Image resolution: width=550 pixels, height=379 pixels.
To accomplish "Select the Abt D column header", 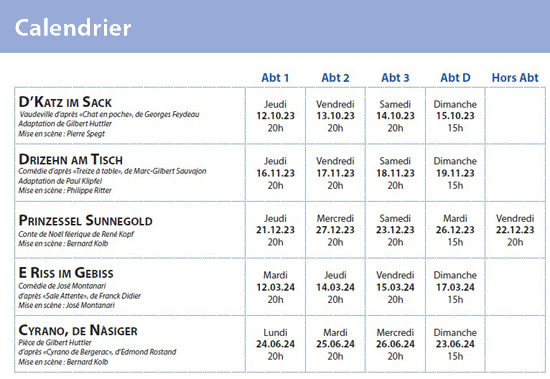I will point(455,78).
